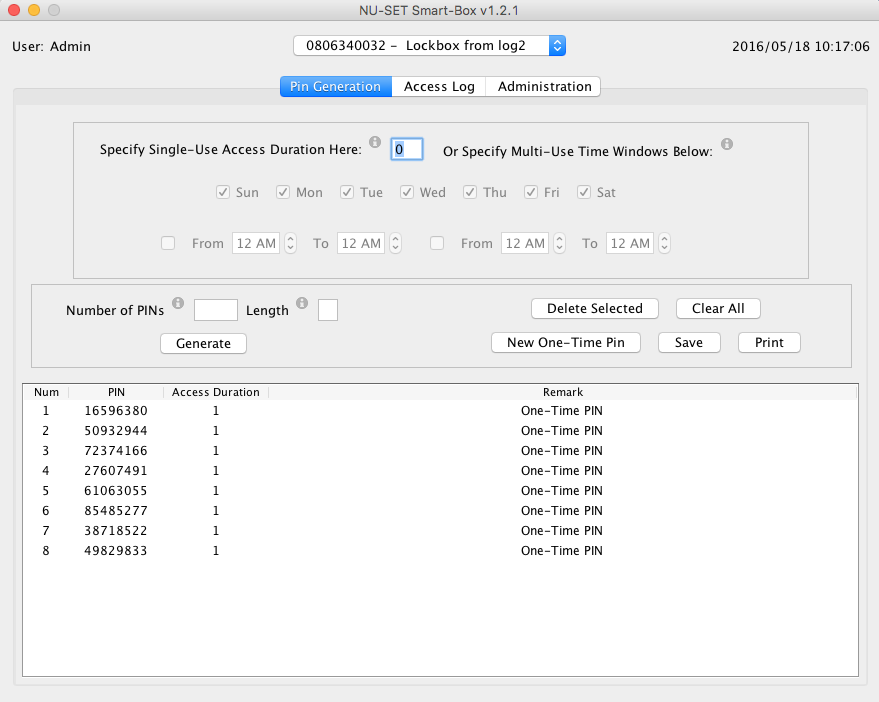Select PIN 61063055 row
This screenshot has height=702, width=879.
(440, 491)
